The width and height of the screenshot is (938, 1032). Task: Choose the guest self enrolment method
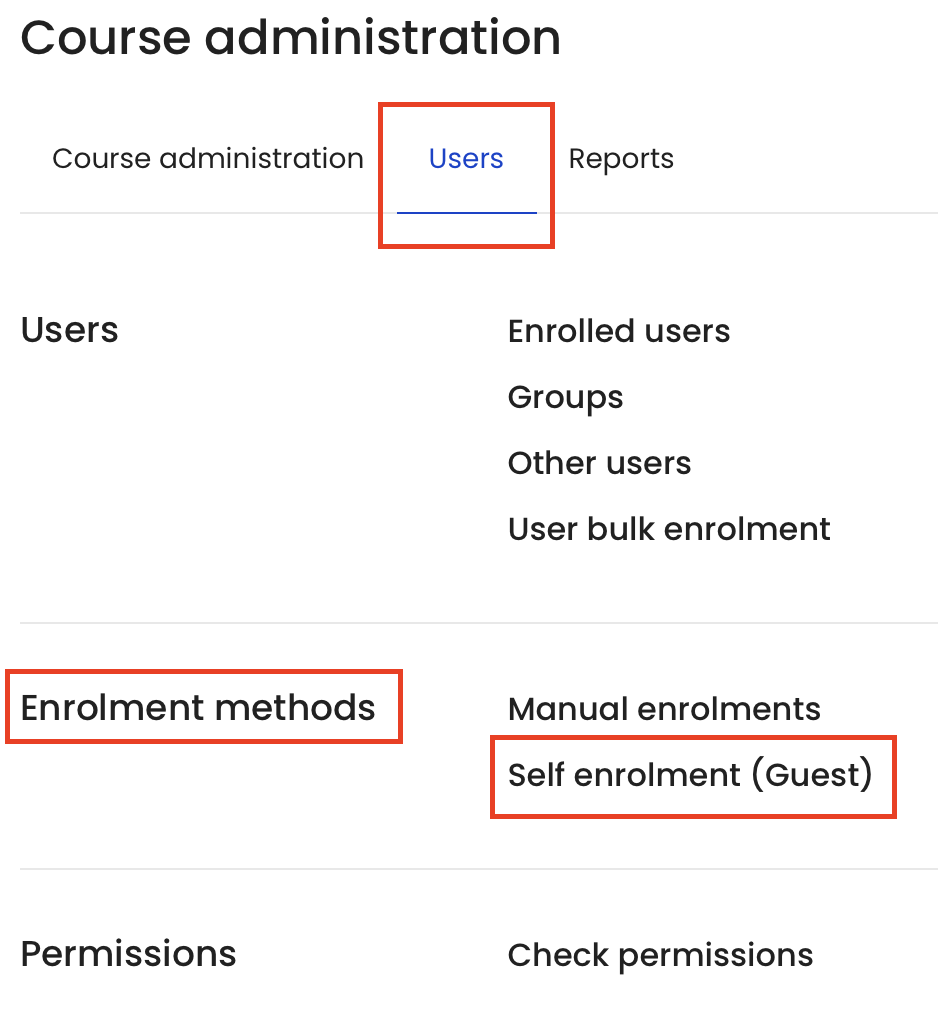(x=690, y=775)
